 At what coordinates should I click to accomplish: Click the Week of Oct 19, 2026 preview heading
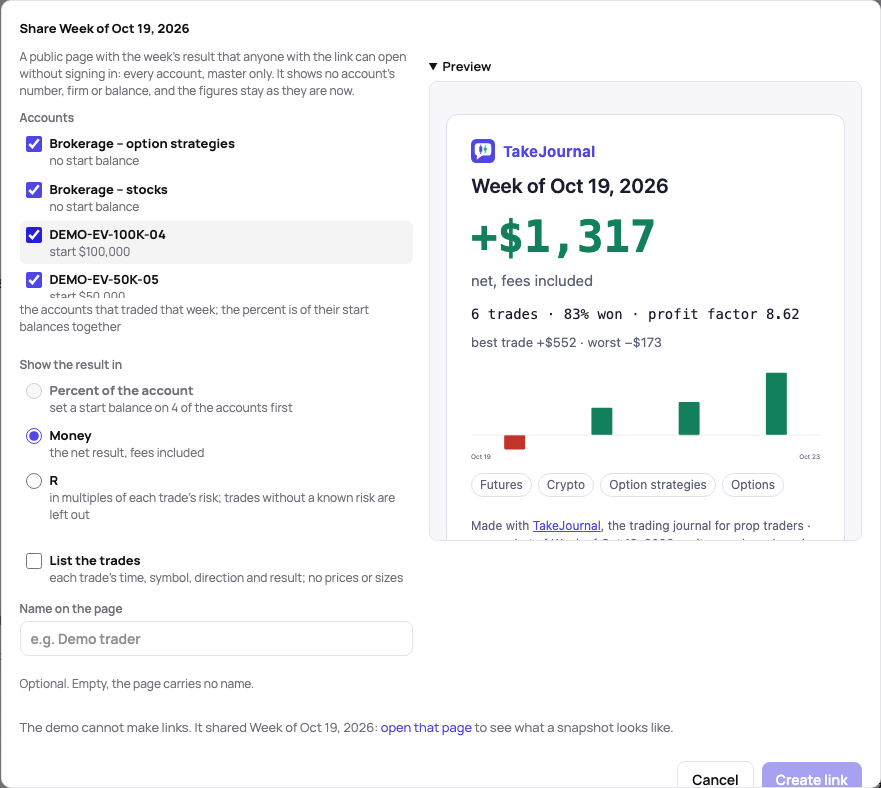click(x=570, y=186)
